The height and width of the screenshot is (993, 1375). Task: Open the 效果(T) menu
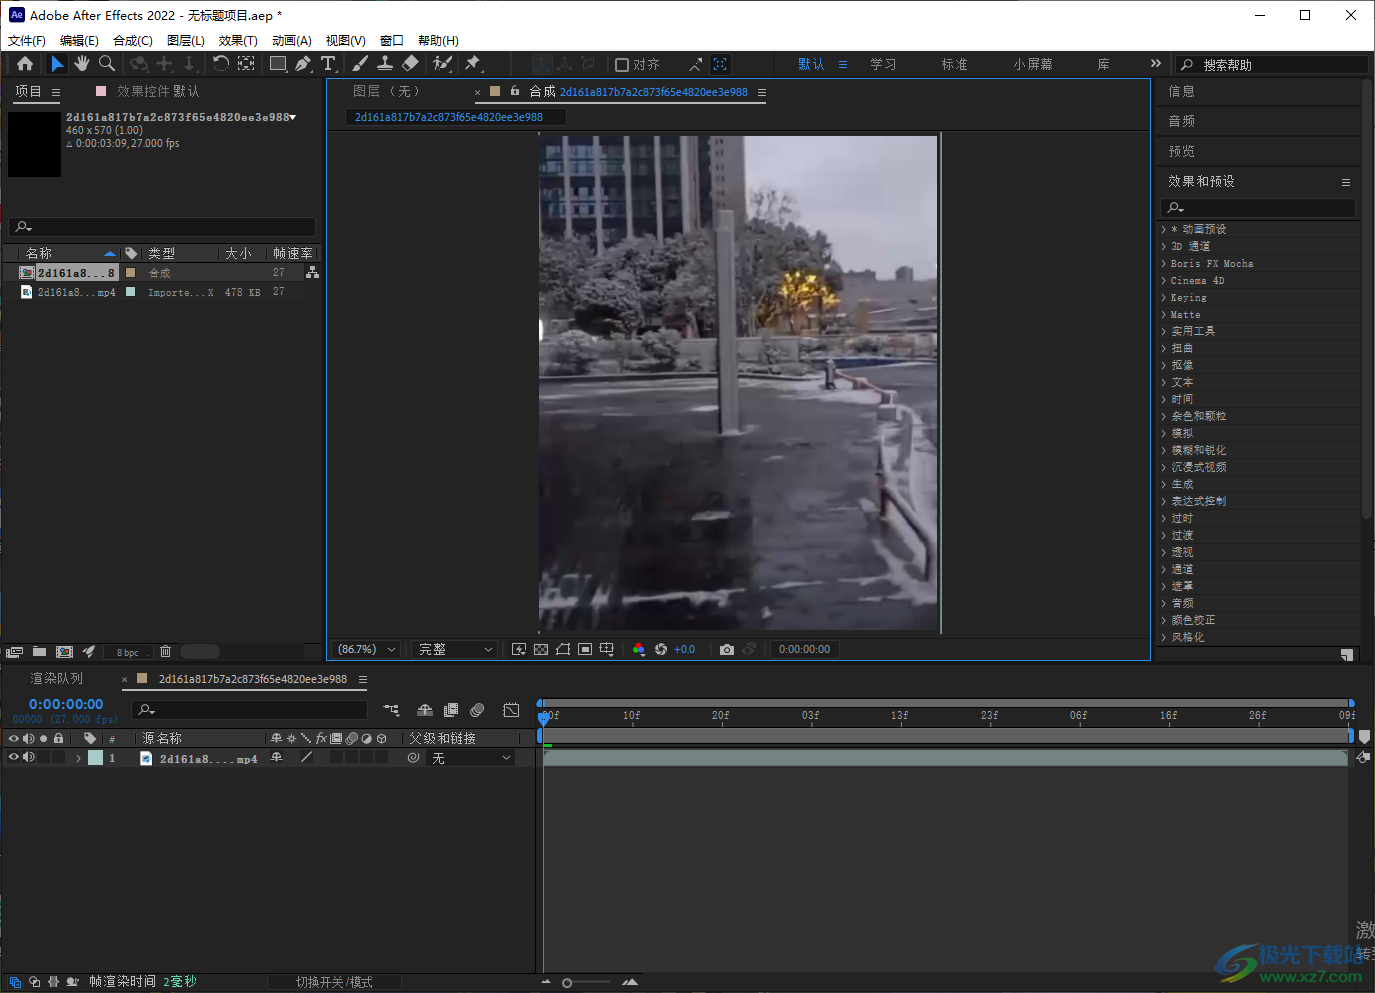[238, 41]
